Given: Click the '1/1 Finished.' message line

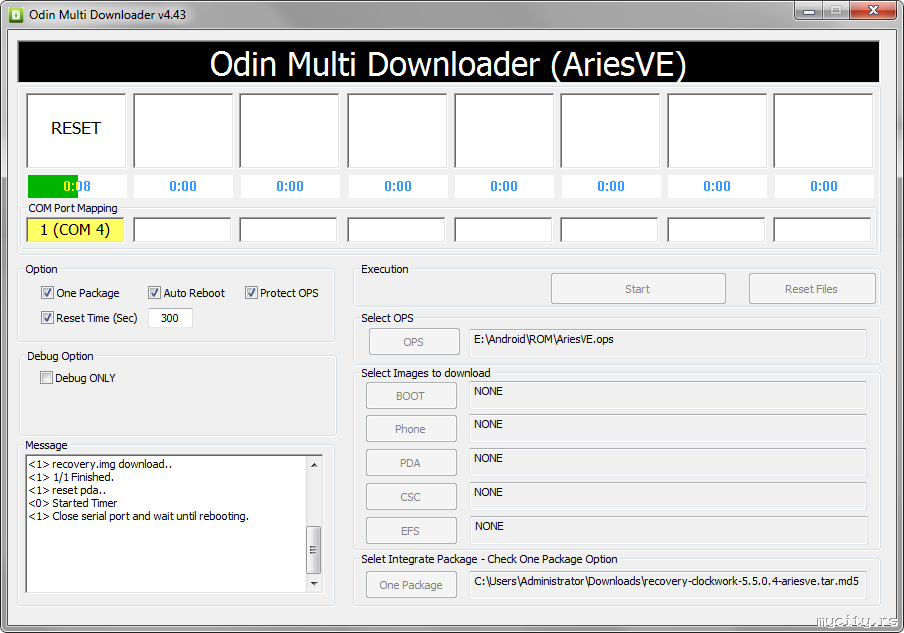Looking at the screenshot, I should (x=71, y=477).
